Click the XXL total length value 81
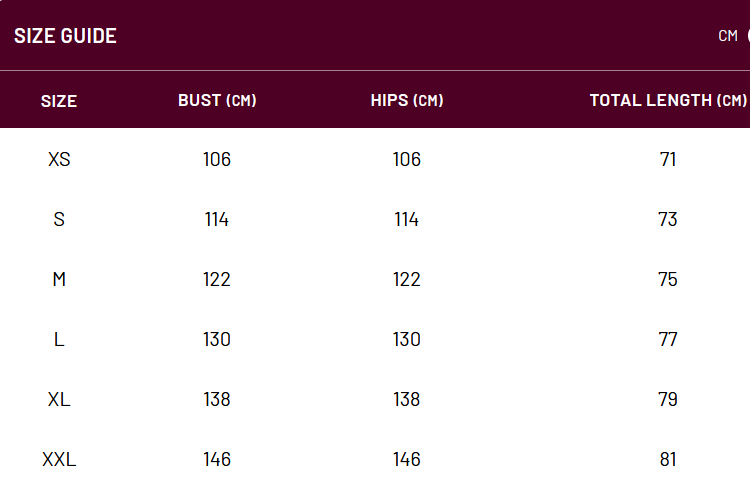This screenshot has width=750, height=477. coord(668,459)
